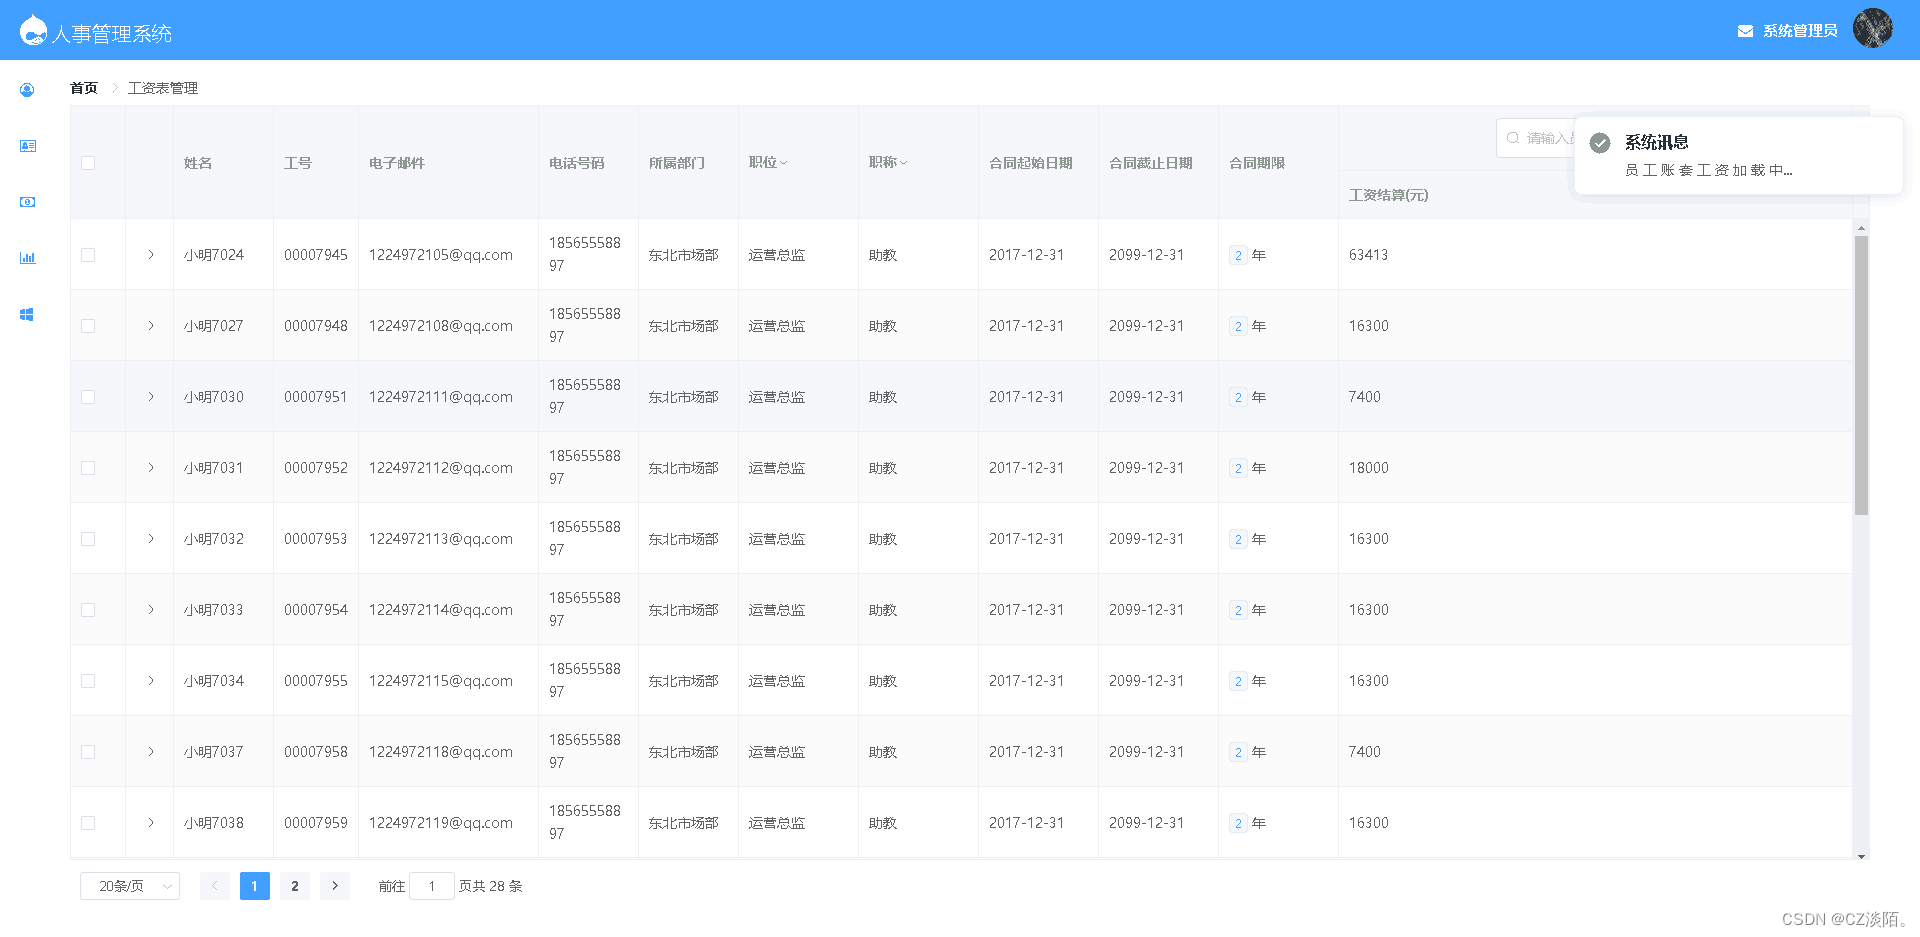Go to the 首页 breadcrumb
This screenshot has width=1920, height=937.
84,88
